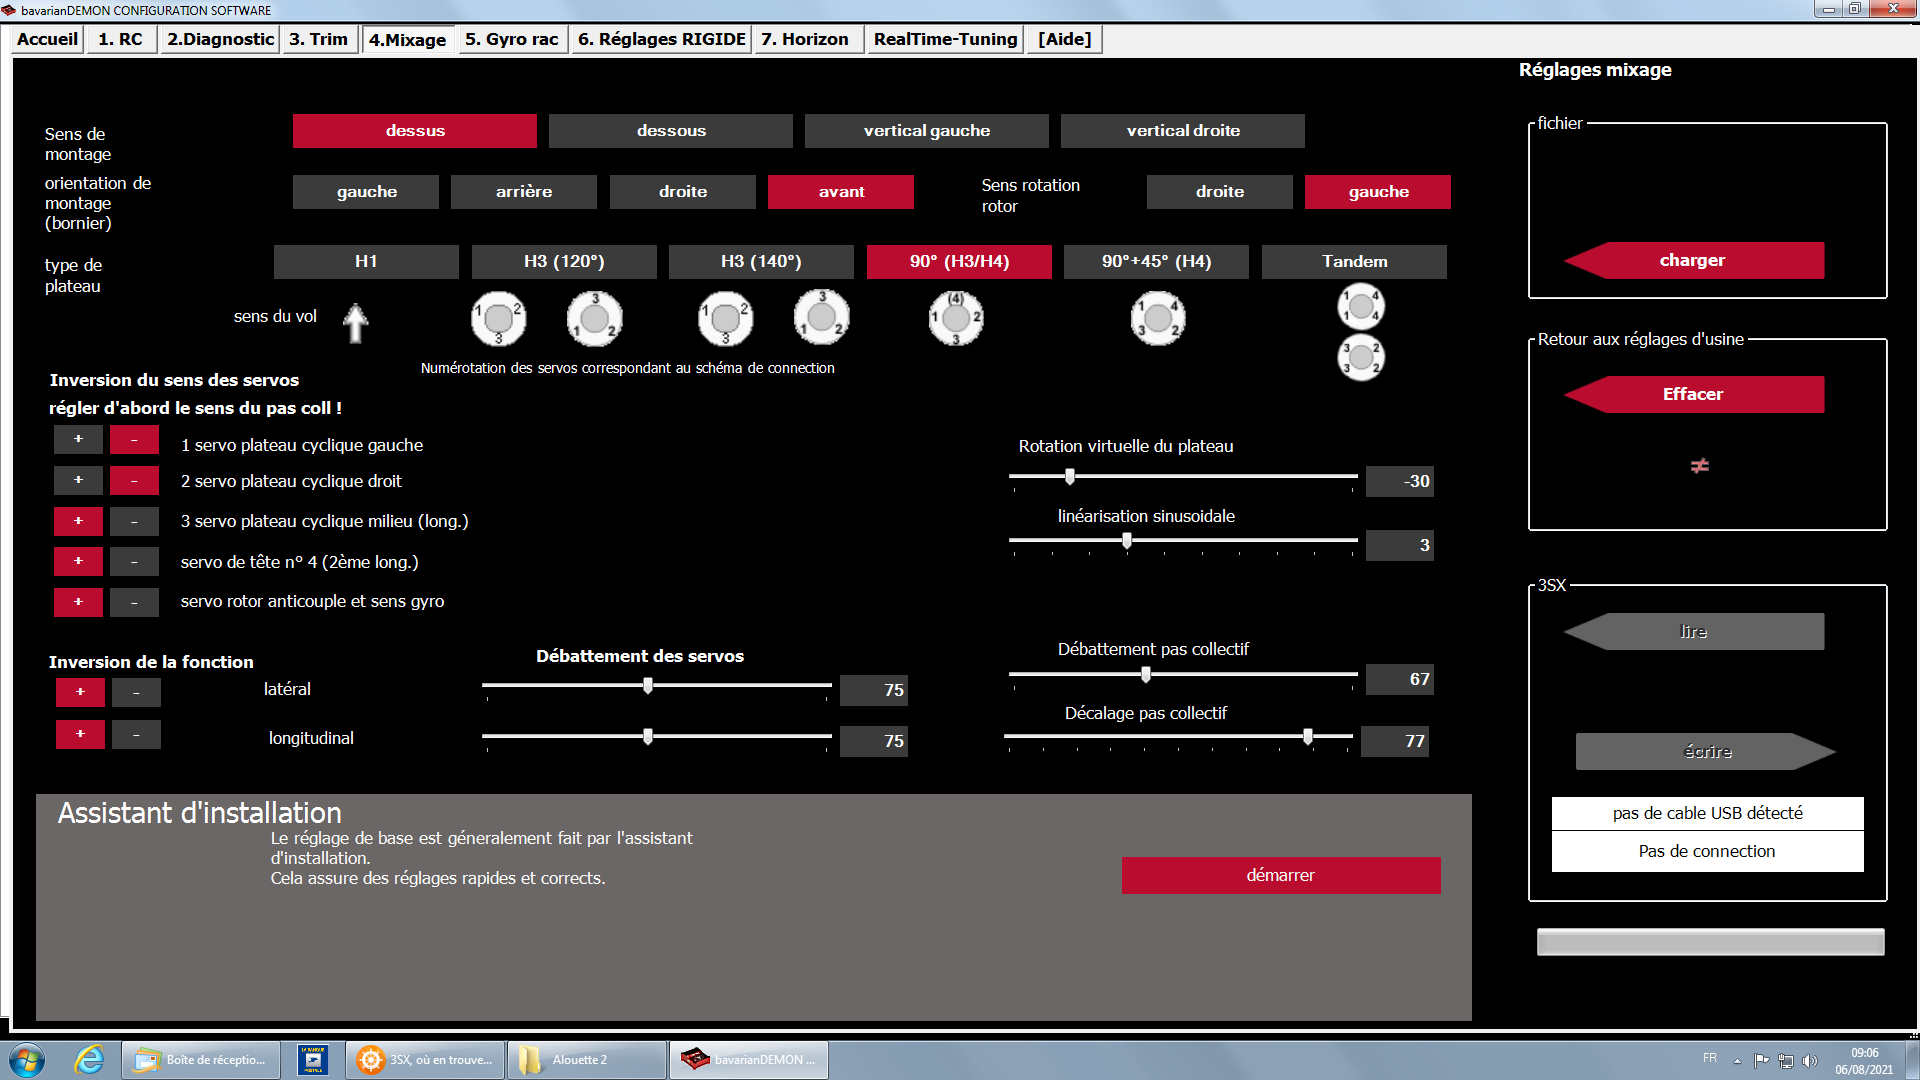The height and width of the screenshot is (1080, 1920).
Task: Set connector orientation to arrière
Action: pos(524,192)
